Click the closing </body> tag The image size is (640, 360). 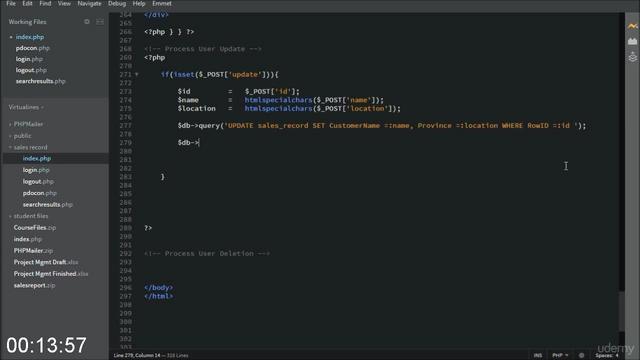tap(158, 288)
